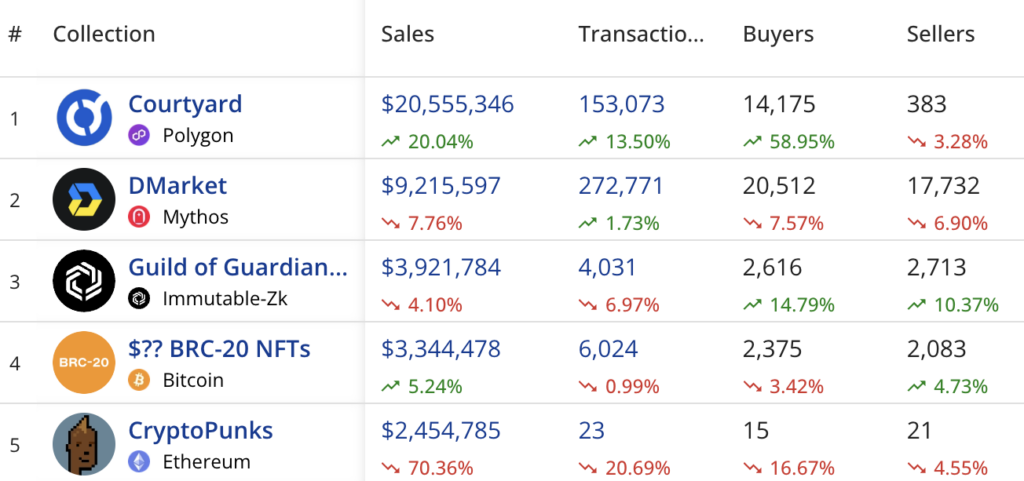Click the orange Bitcoin chain icon

(x=140, y=380)
